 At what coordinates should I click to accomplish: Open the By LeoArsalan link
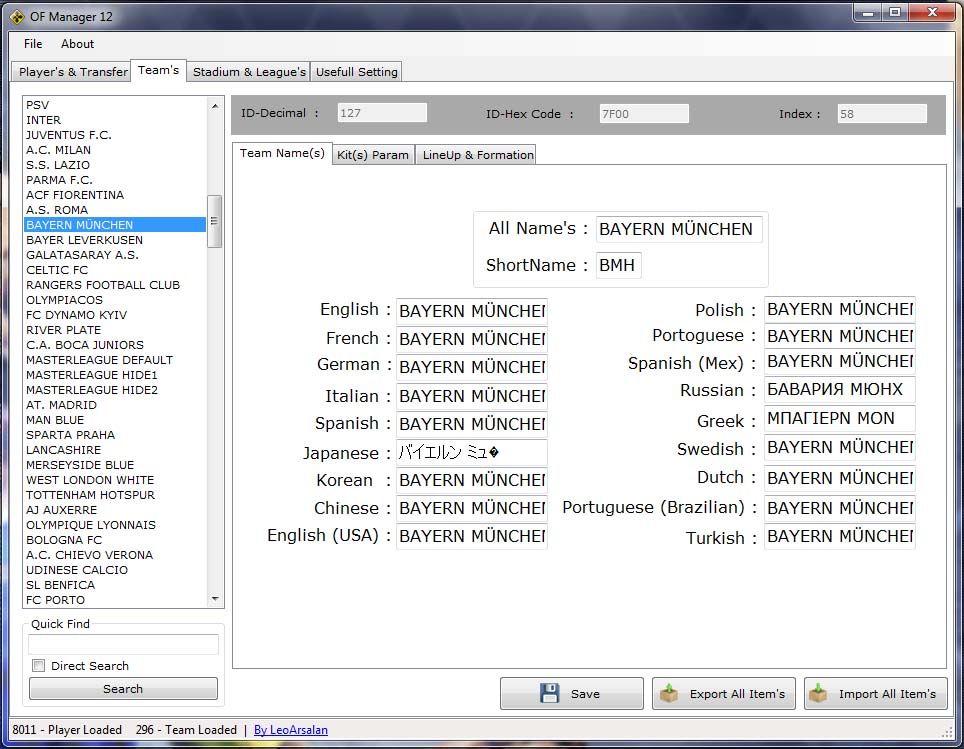coord(290,730)
